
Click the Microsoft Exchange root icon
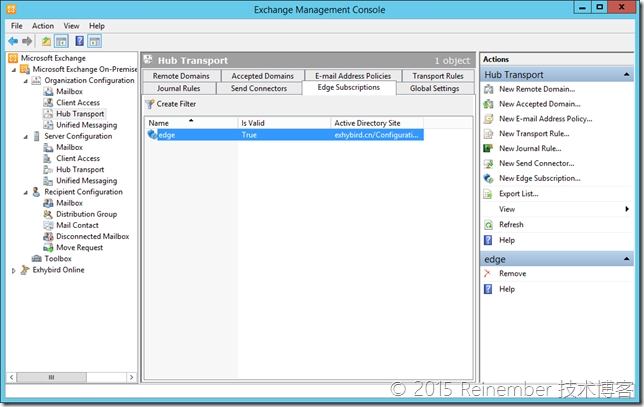coord(13,58)
